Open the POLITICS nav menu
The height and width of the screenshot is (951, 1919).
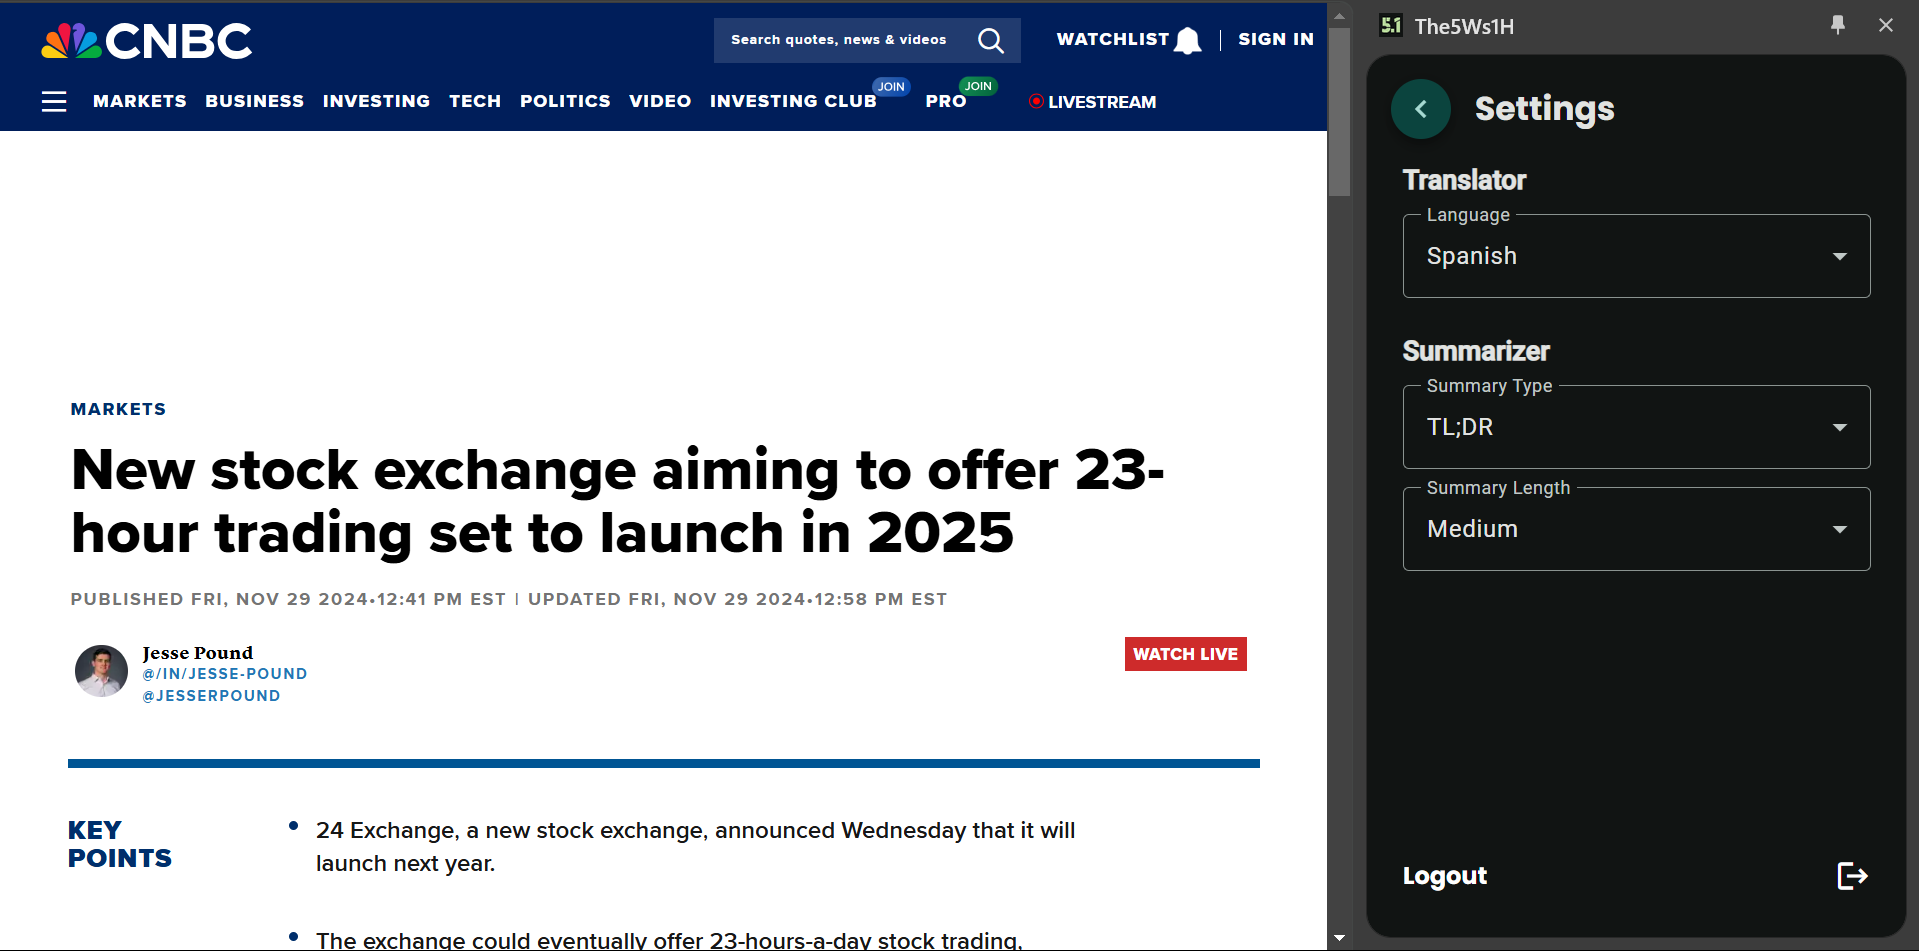point(565,101)
